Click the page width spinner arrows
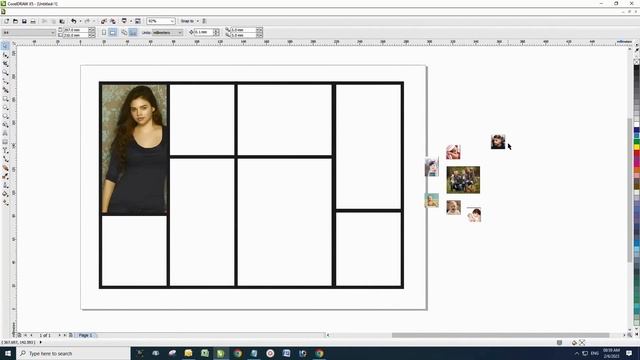This screenshot has width=640, height=360. tap(92, 30)
